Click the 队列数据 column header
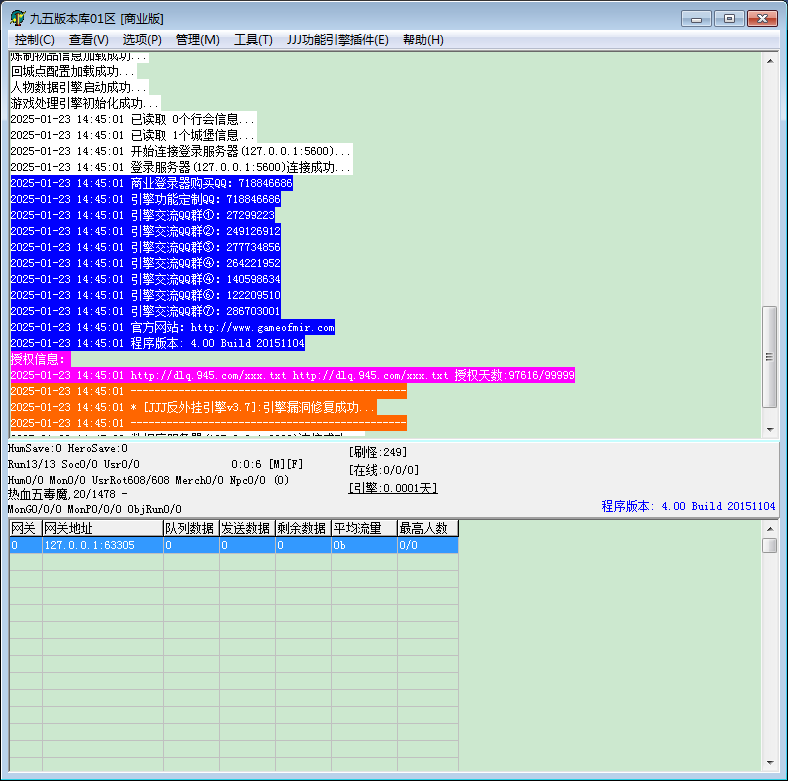Image resolution: width=788 pixels, height=781 pixels. [x=191, y=528]
